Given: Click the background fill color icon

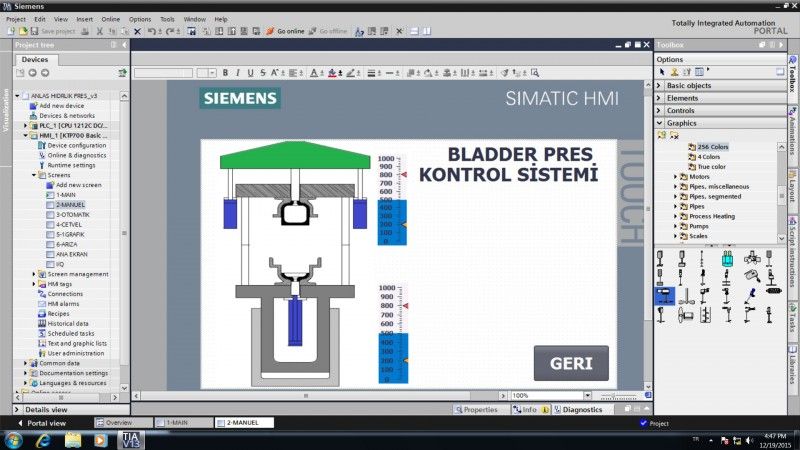Looking at the screenshot, I should pyautogui.click(x=332, y=73).
